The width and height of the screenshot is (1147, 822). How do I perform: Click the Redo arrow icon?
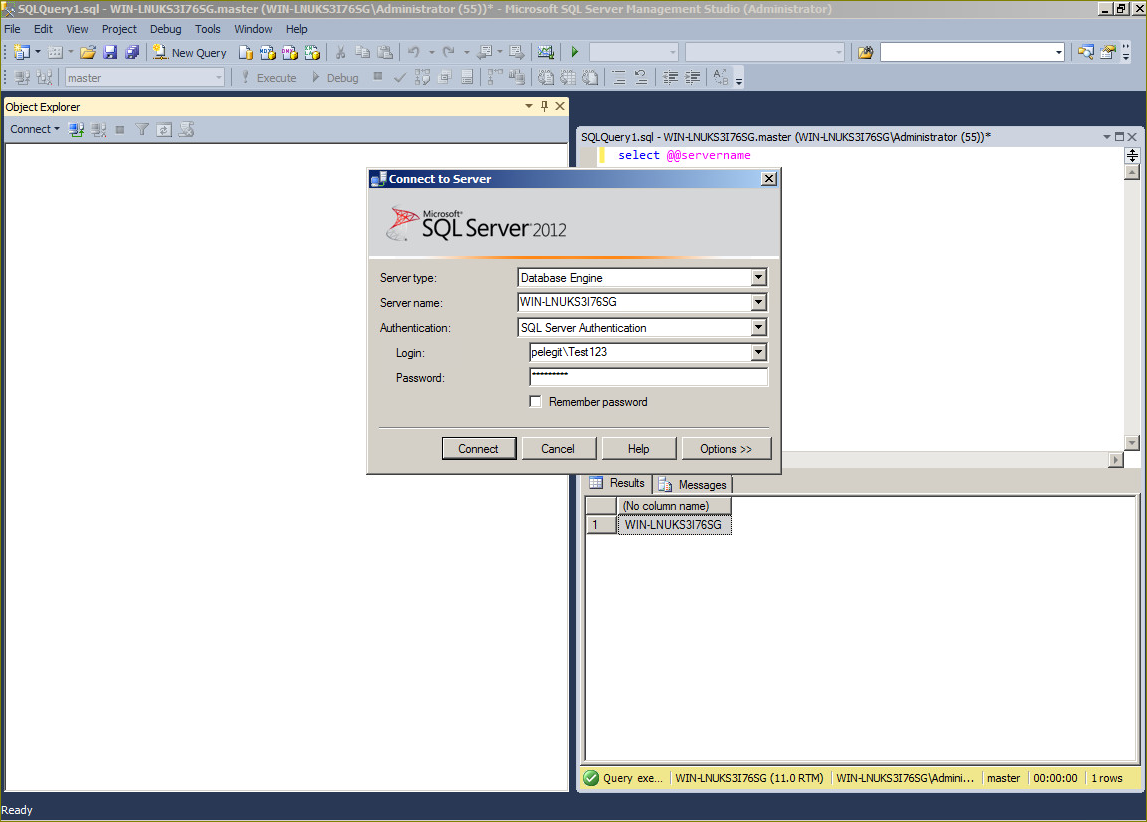click(x=448, y=53)
